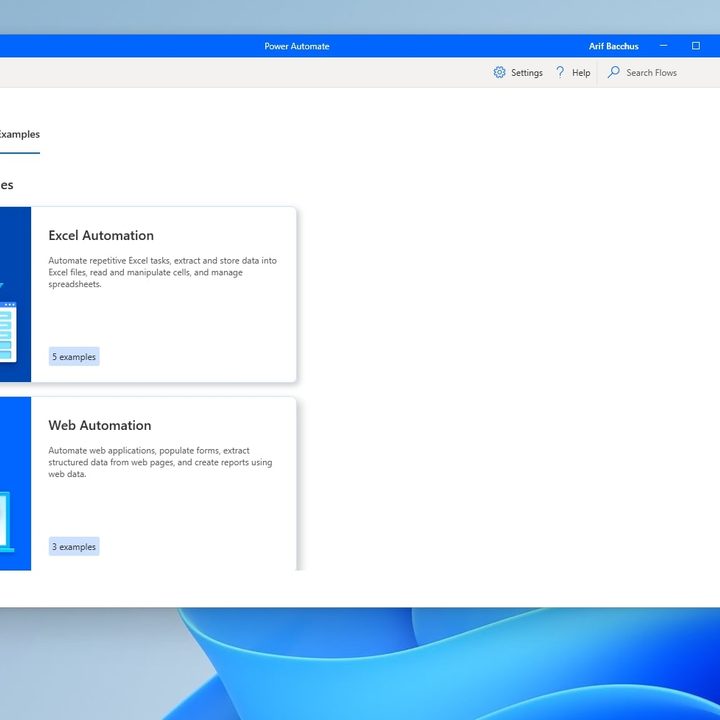Image resolution: width=720 pixels, height=720 pixels.
Task: Open the Excel Automation card title
Action: [101, 235]
